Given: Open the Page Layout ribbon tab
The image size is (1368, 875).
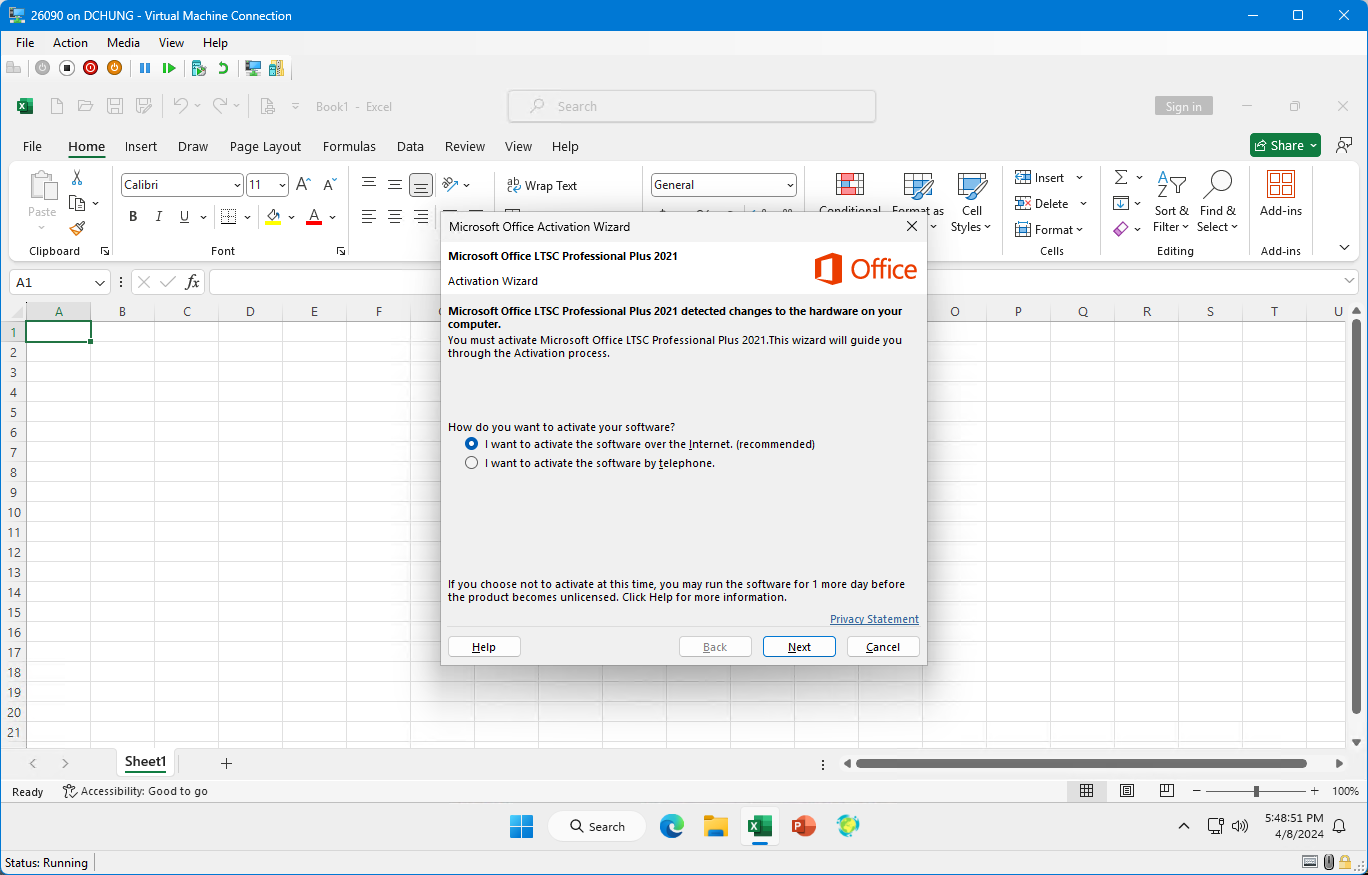Looking at the screenshot, I should point(265,146).
